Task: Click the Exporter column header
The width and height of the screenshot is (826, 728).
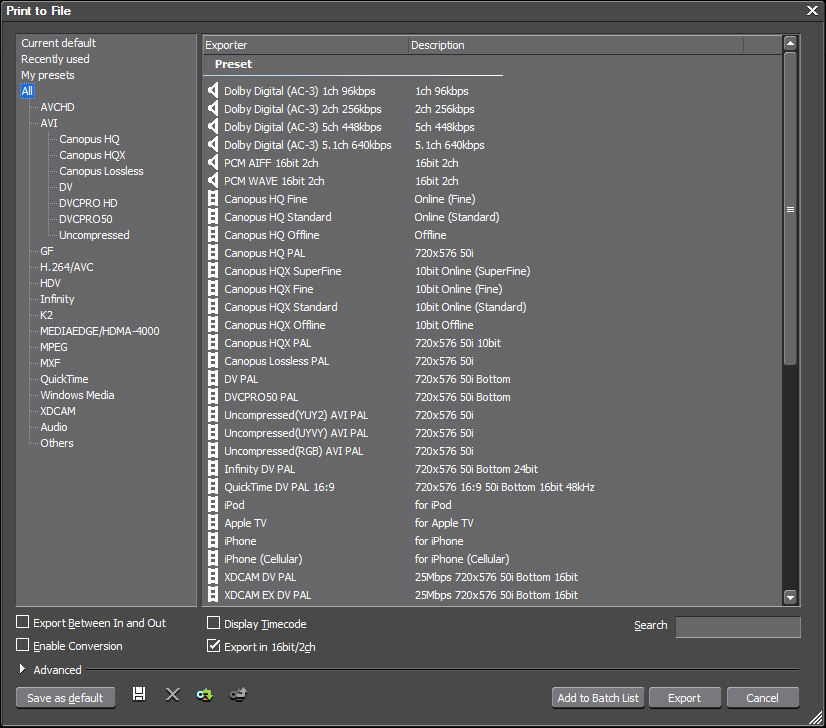Action: [x=306, y=45]
